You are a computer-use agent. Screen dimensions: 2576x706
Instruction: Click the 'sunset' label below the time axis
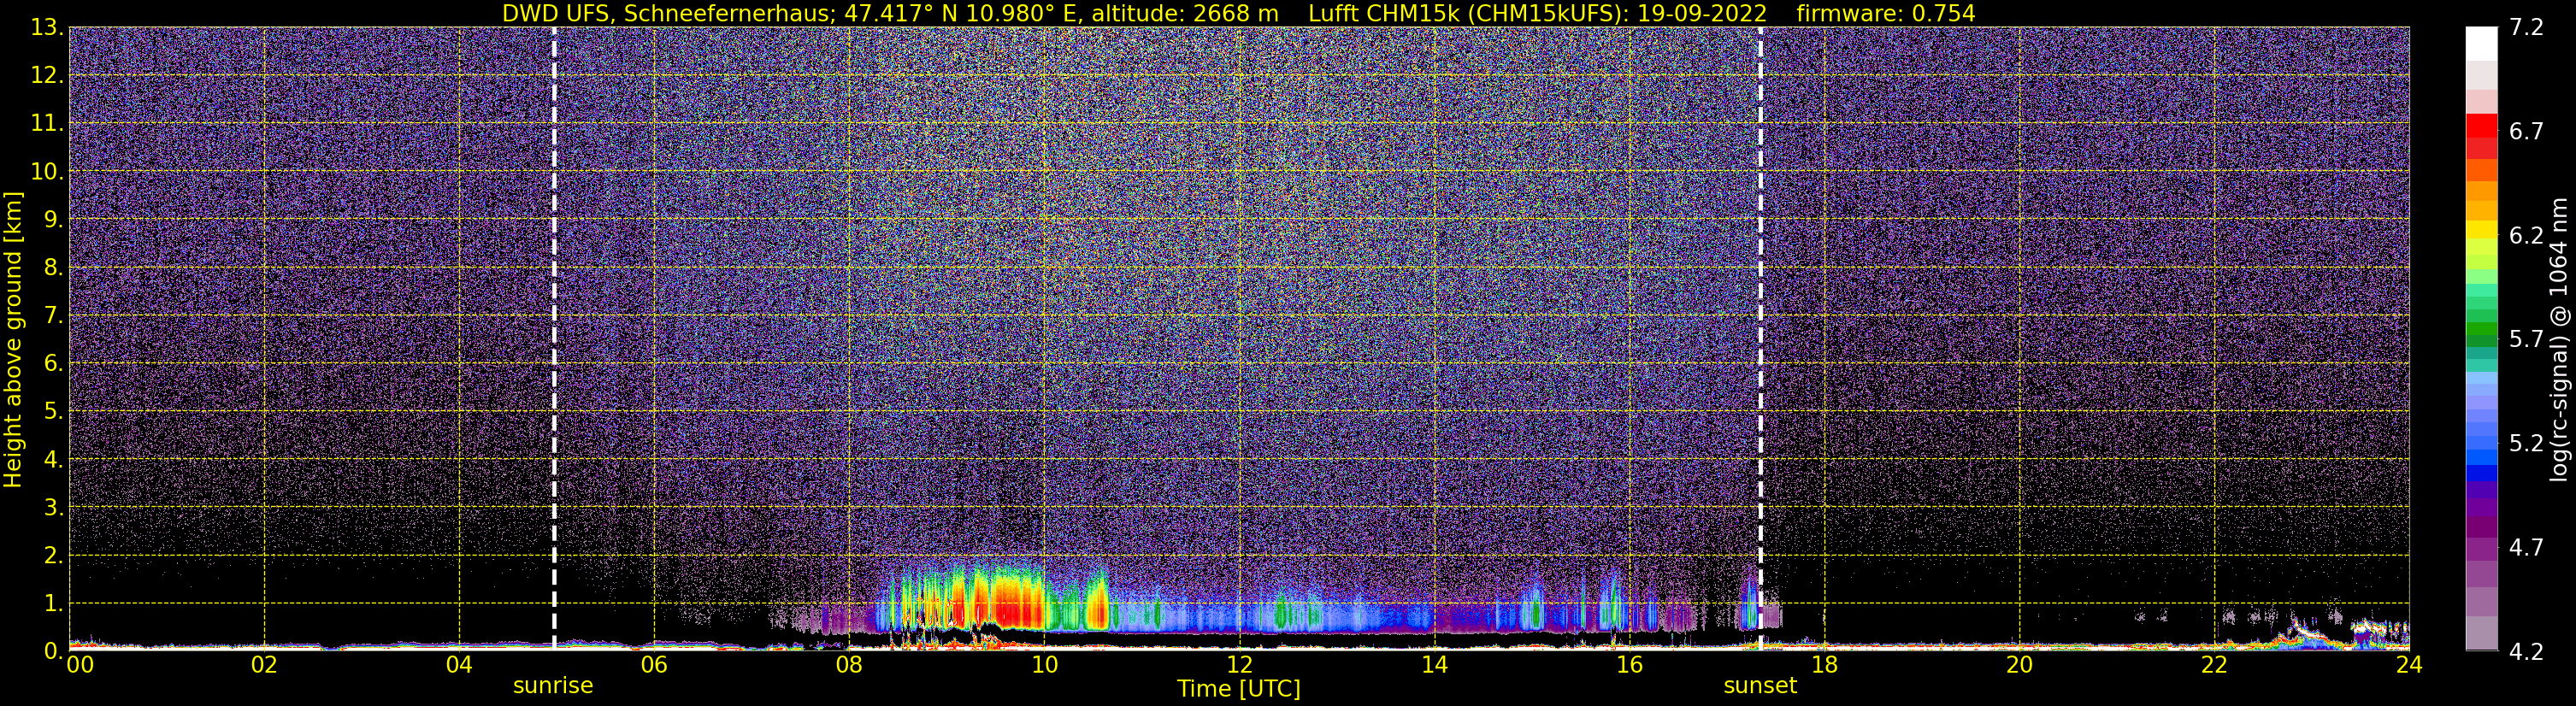(1760, 686)
